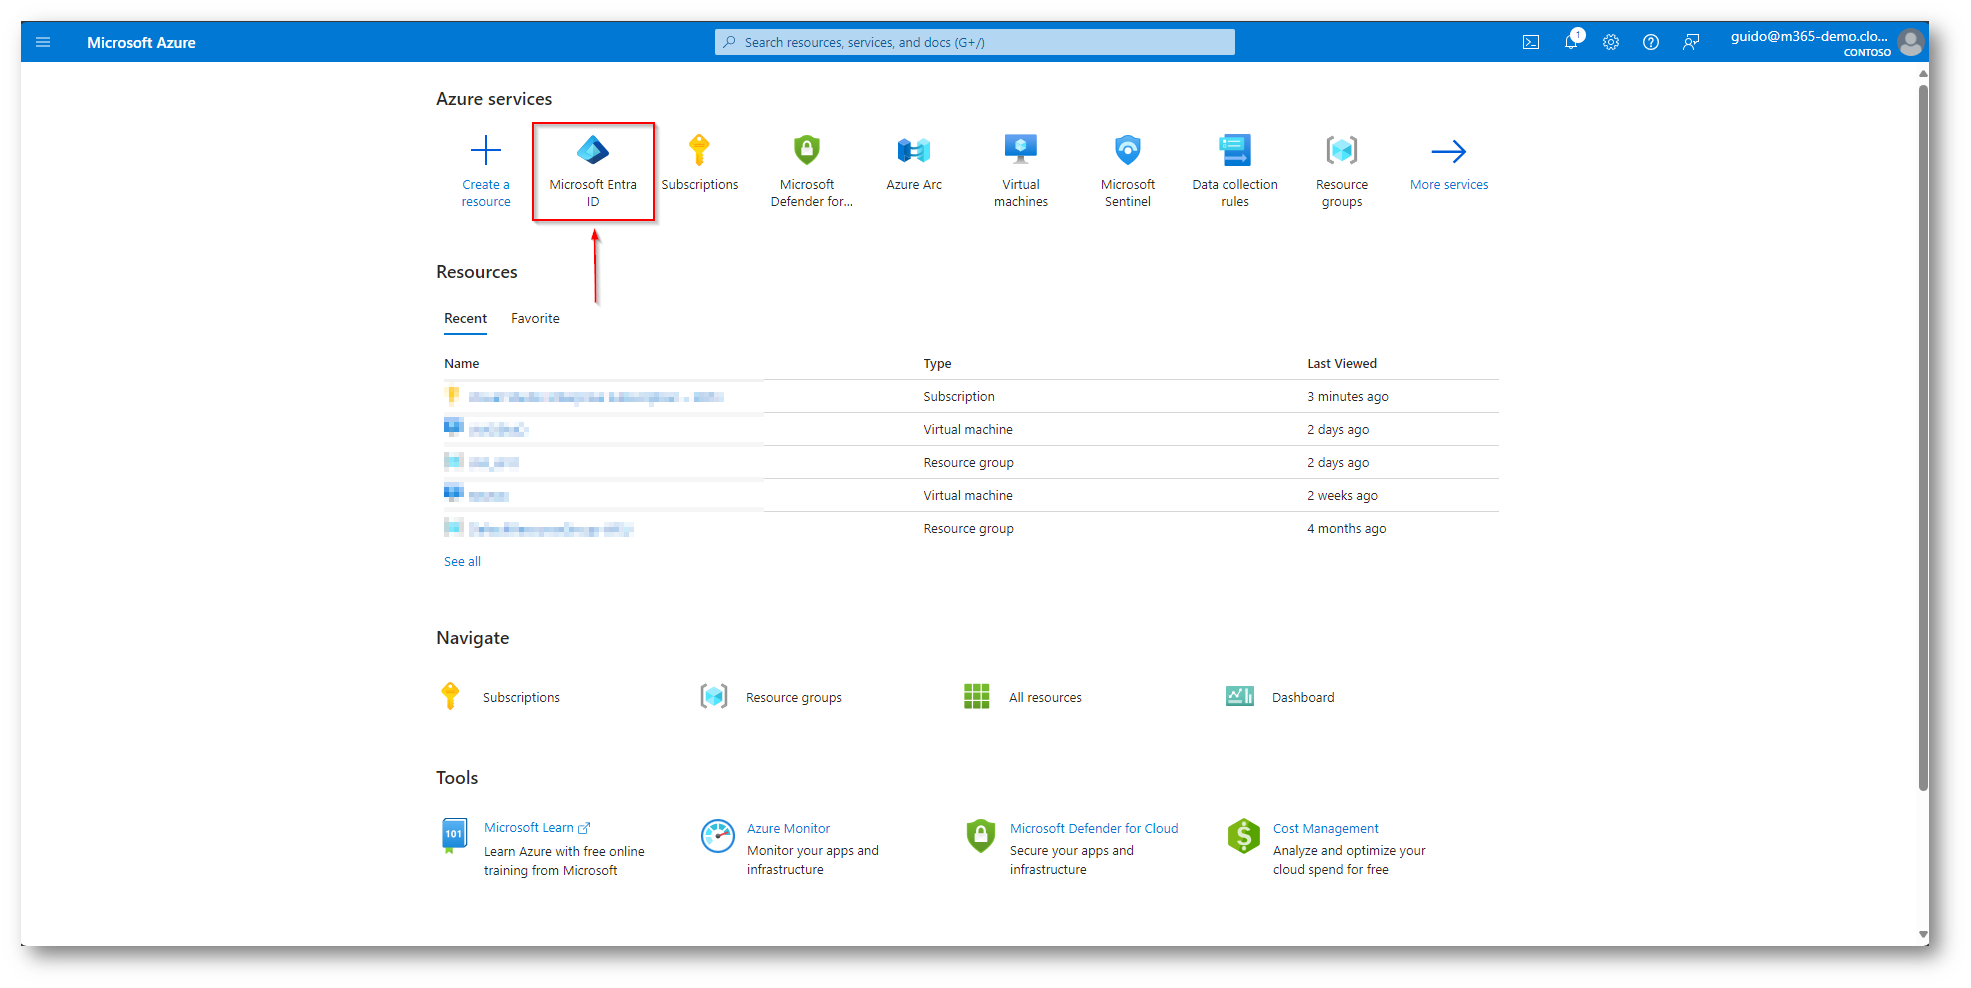Open the hamburger portal menu

(x=43, y=42)
